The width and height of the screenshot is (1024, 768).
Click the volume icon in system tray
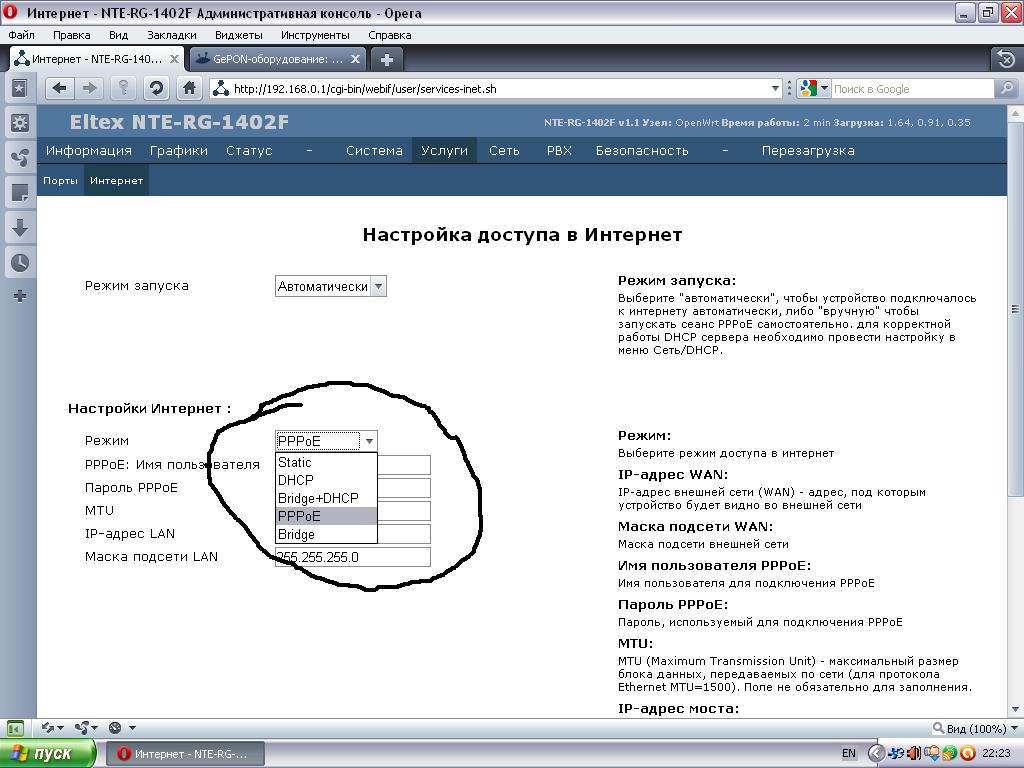913,753
